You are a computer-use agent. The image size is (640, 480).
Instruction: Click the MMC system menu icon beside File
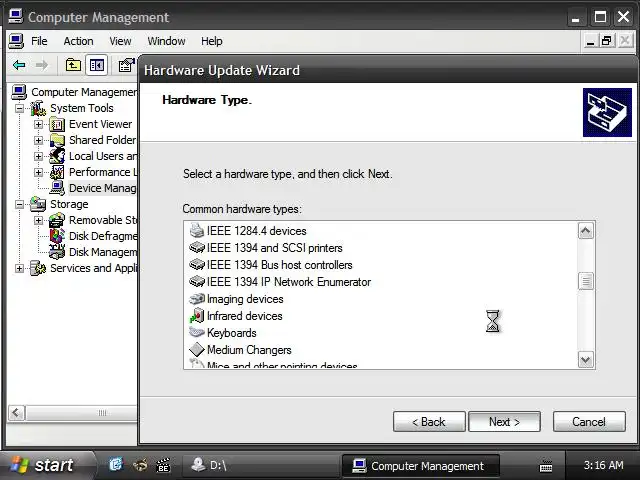[16, 41]
